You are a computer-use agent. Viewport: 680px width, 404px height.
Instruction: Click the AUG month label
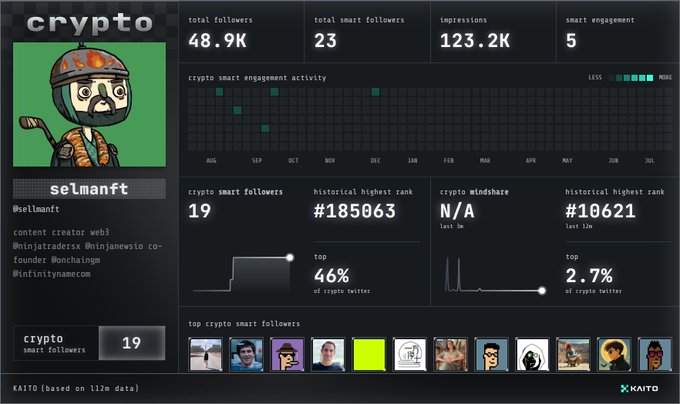tap(211, 160)
